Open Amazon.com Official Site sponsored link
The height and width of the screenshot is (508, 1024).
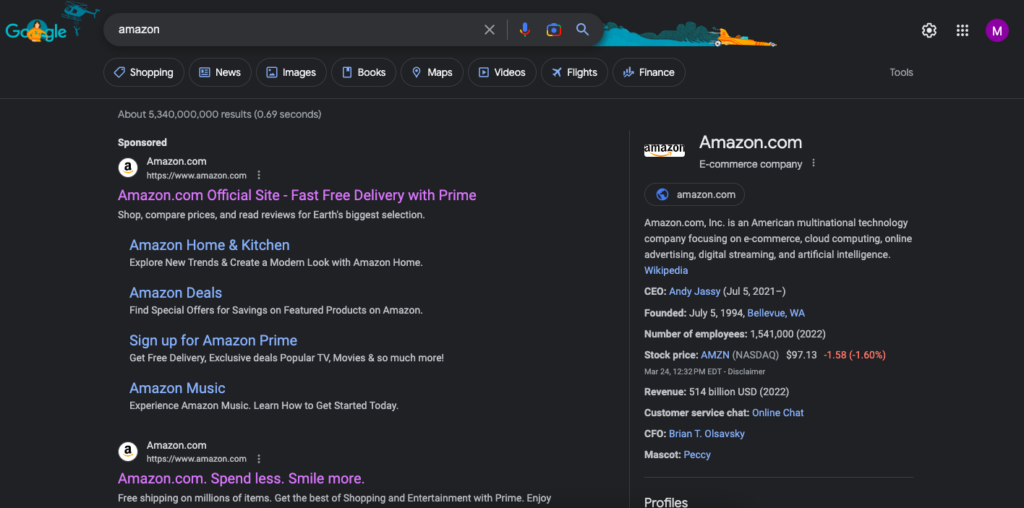[x=297, y=195]
